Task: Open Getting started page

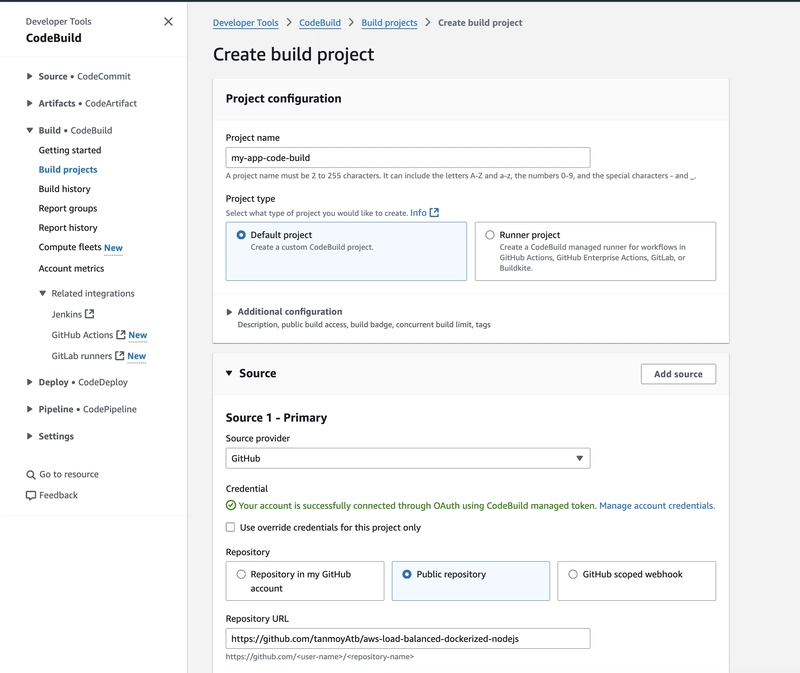Action: coord(70,150)
